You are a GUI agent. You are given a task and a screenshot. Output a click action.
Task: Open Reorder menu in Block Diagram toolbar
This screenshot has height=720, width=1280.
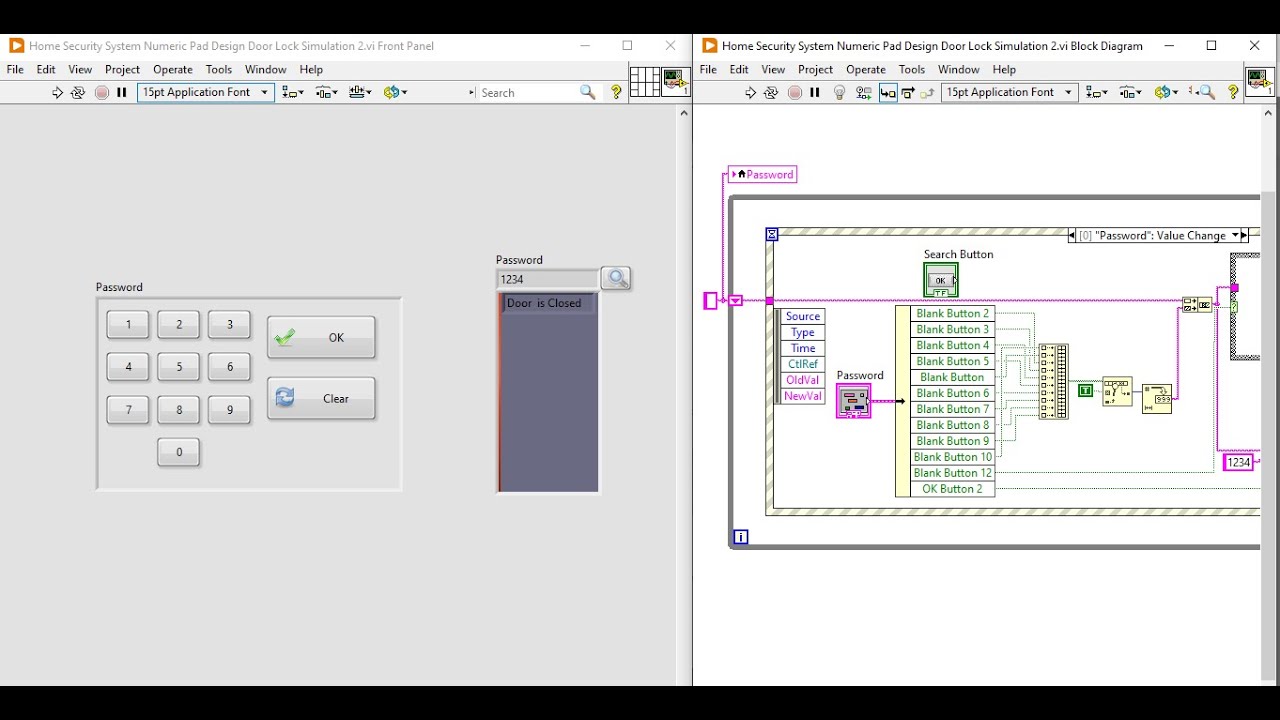coord(1166,92)
